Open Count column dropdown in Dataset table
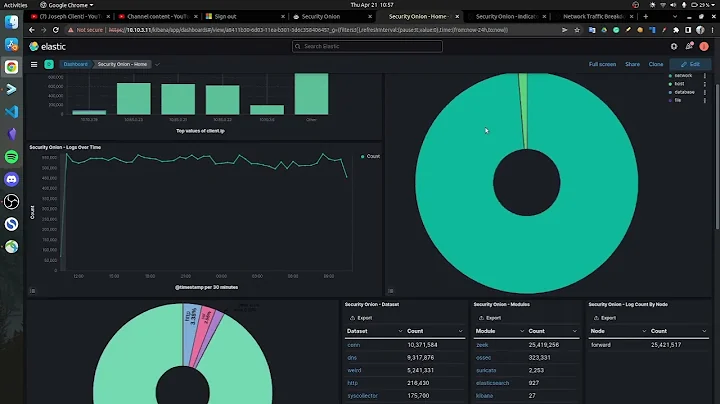Image resolution: width=720 pixels, height=404 pixels. pyautogui.click(x=461, y=331)
